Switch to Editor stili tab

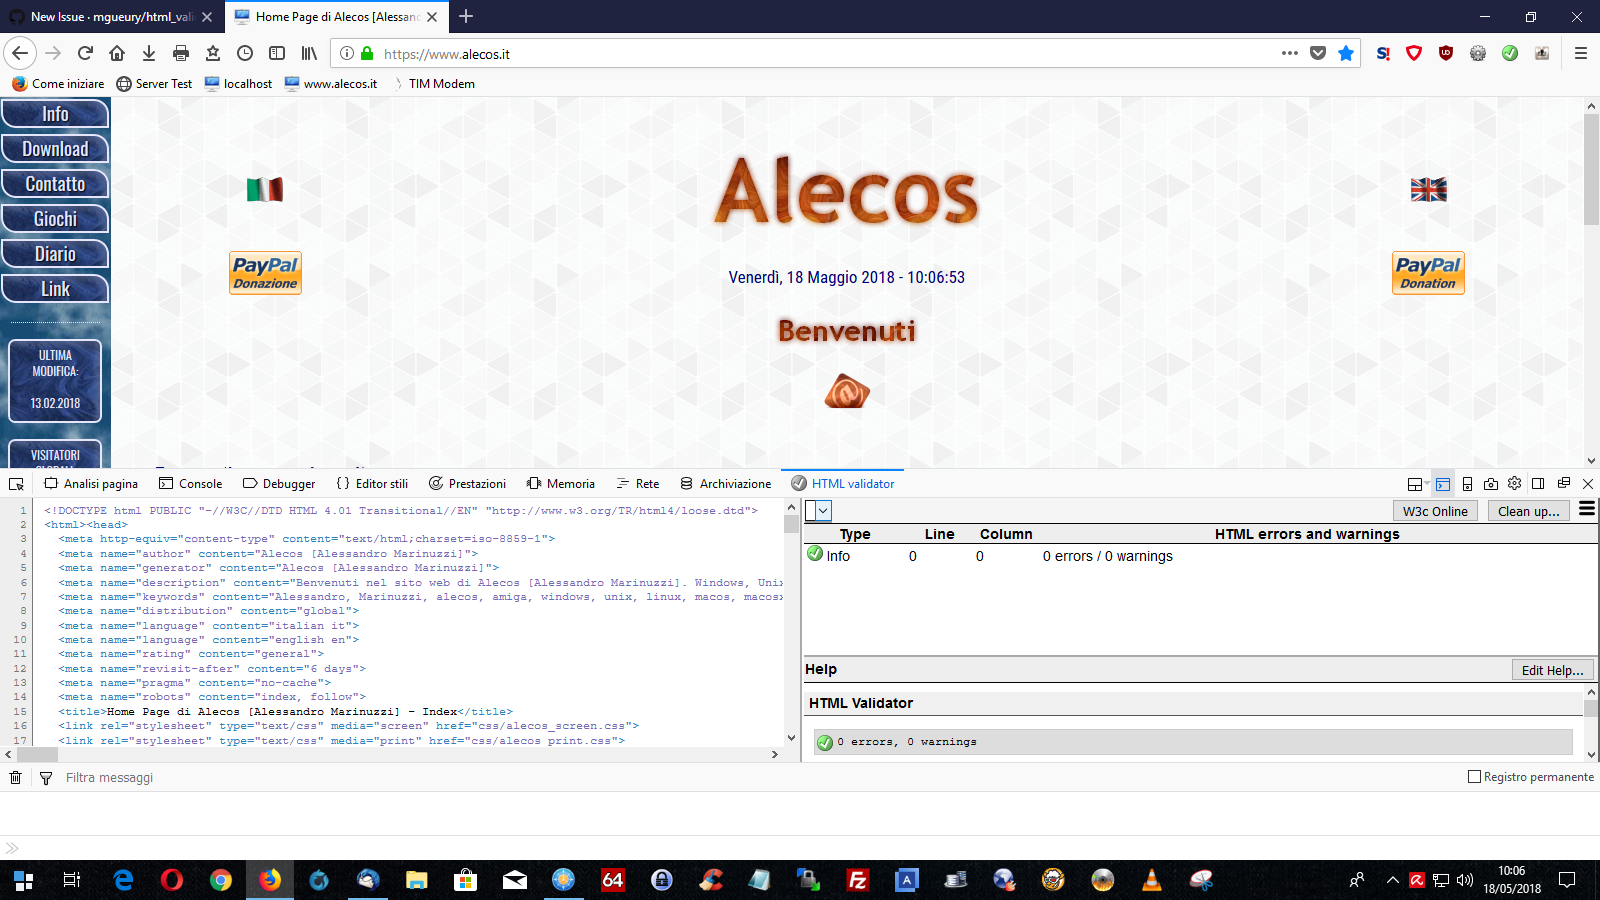pyautogui.click(x=372, y=484)
